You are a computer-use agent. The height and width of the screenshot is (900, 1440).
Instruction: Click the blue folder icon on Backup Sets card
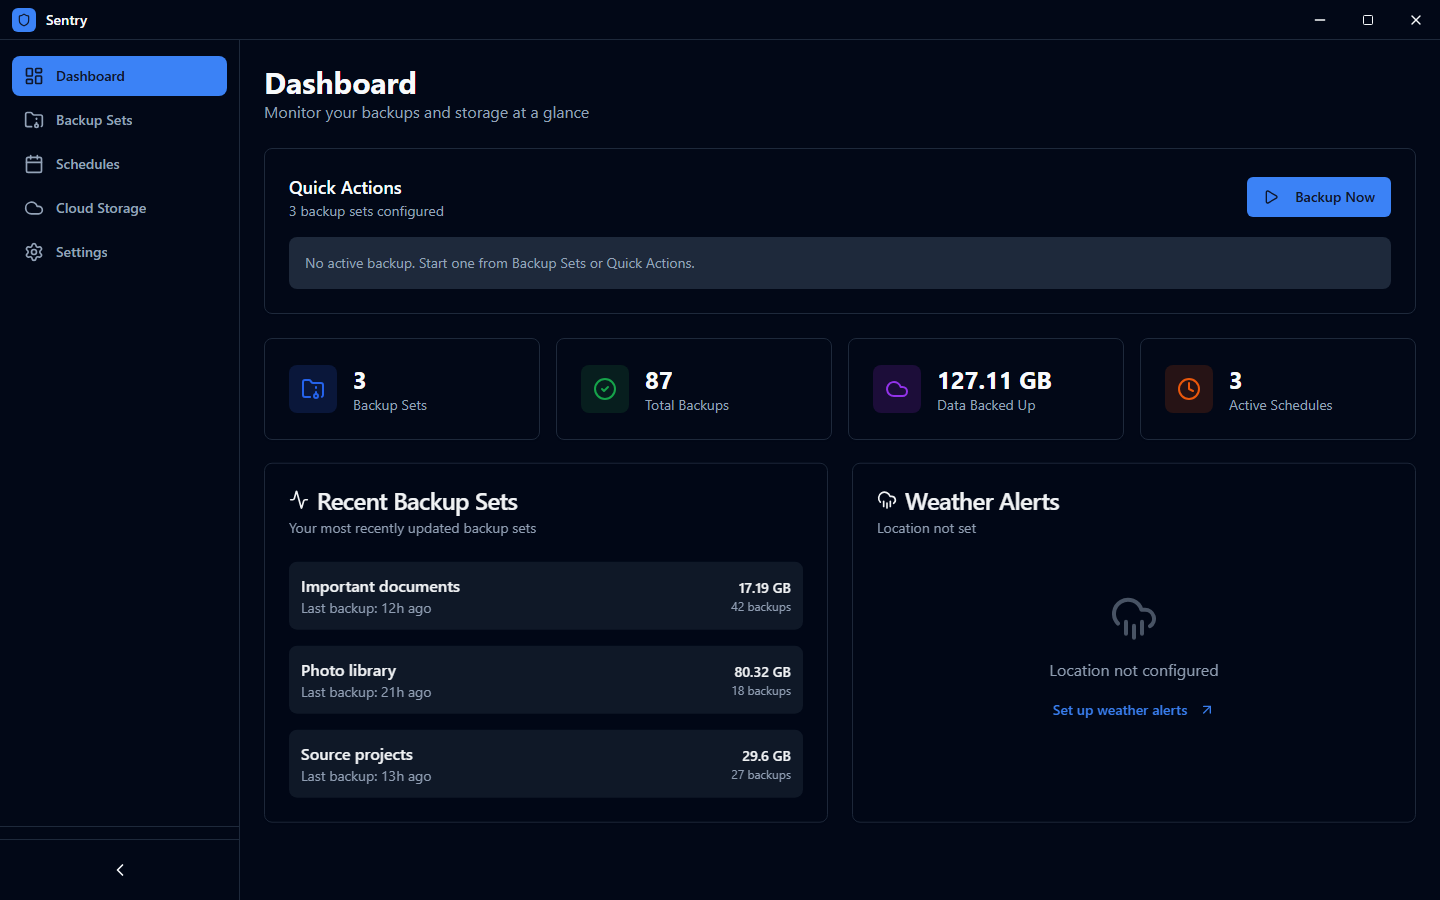pyautogui.click(x=313, y=389)
